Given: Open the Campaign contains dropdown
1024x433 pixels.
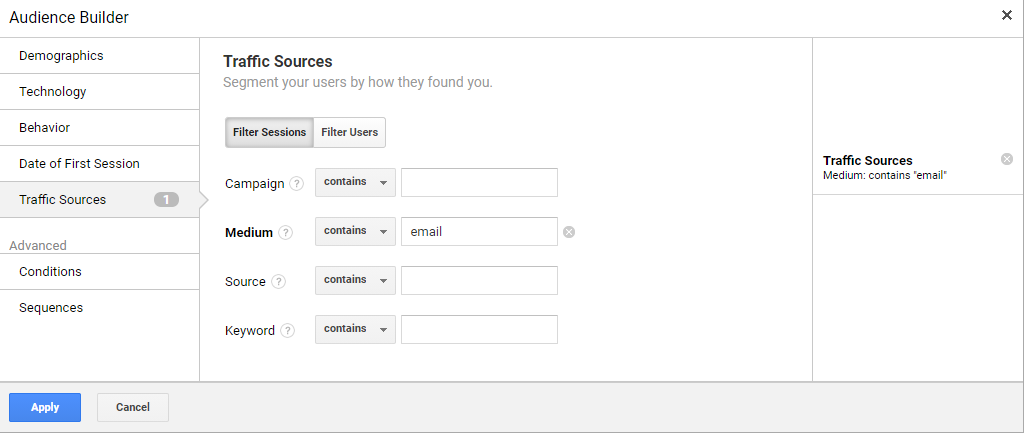Looking at the screenshot, I should click(355, 182).
